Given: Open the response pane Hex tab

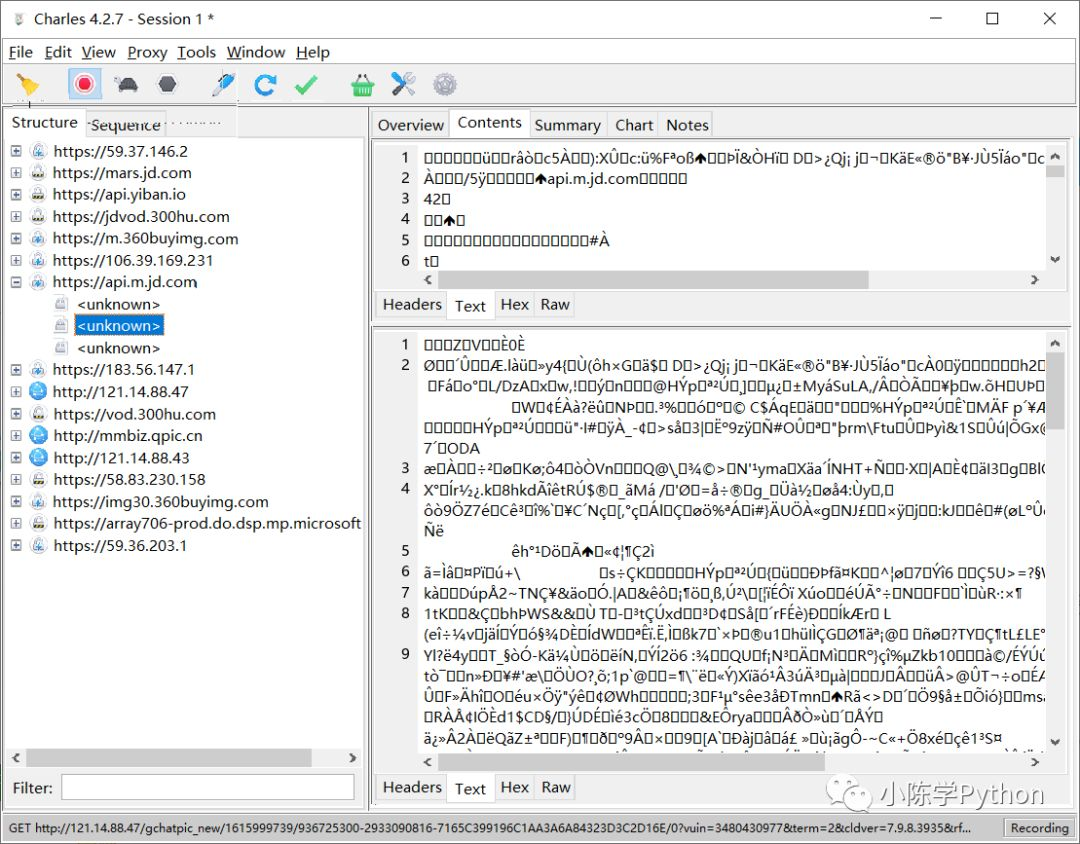Looking at the screenshot, I should pyautogui.click(x=515, y=788).
